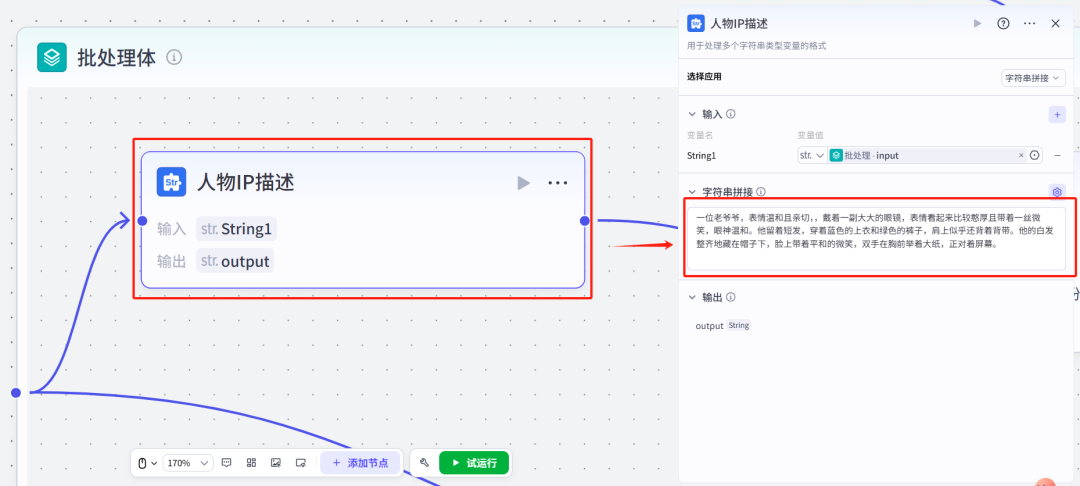Run node via side panel play icon
The image size is (1080, 486).
coord(977,23)
